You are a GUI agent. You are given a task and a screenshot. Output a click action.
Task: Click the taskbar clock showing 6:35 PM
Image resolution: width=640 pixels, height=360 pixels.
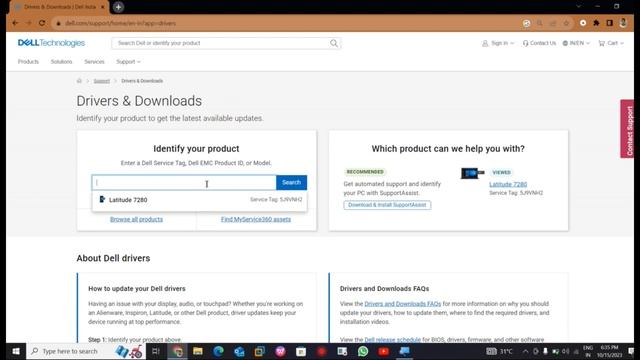point(609,351)
